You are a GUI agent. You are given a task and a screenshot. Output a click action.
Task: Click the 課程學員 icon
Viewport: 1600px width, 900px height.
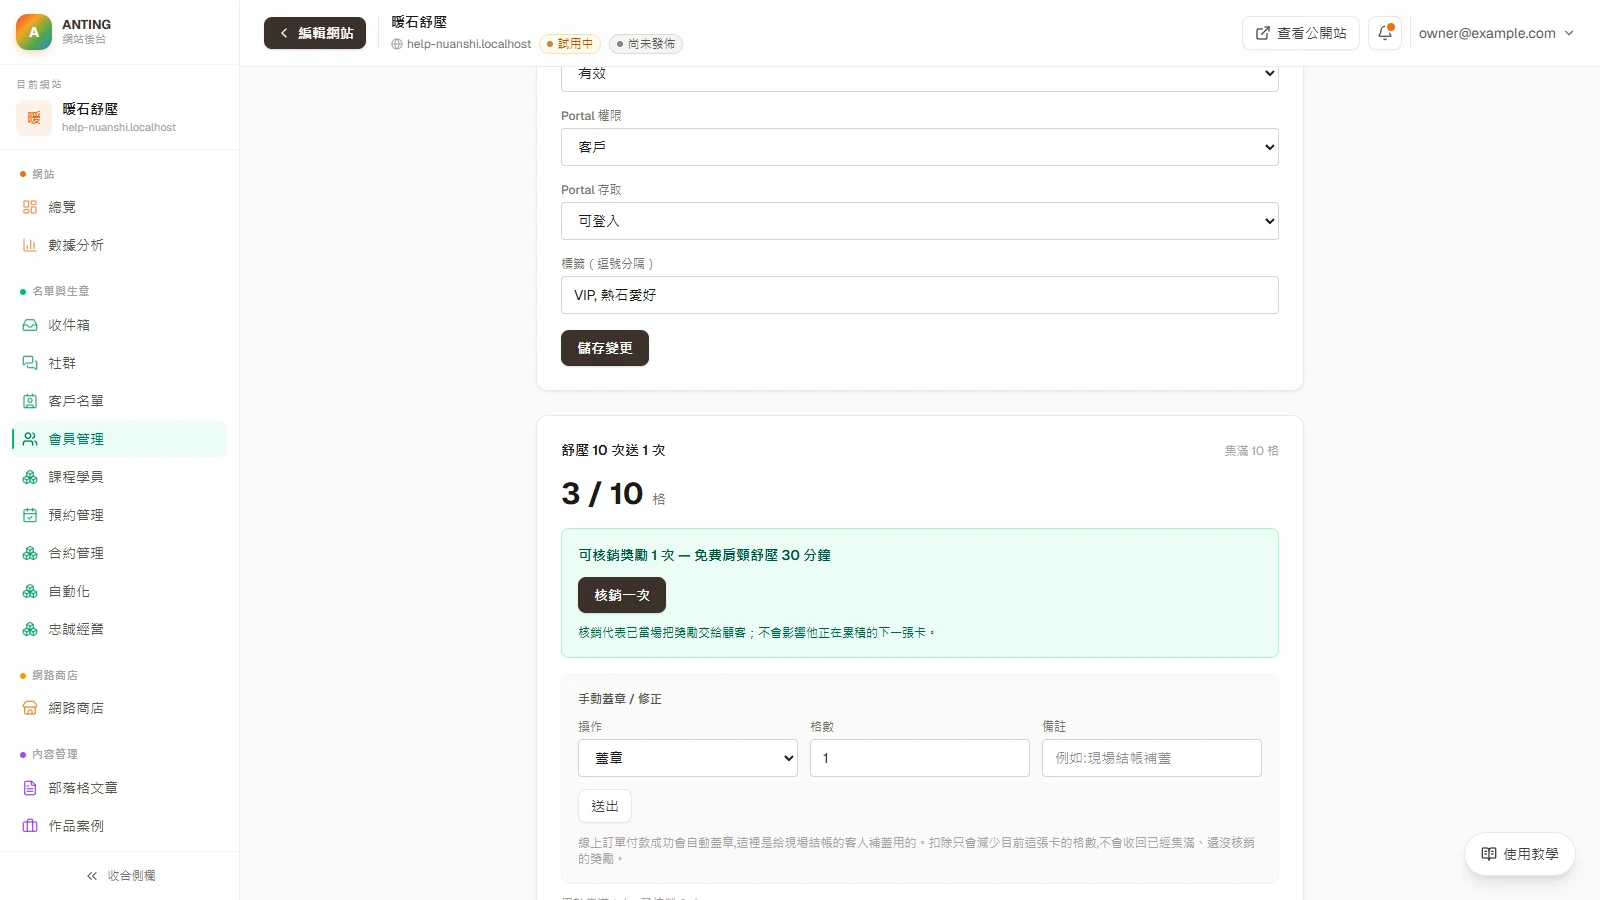pos(30,477)
